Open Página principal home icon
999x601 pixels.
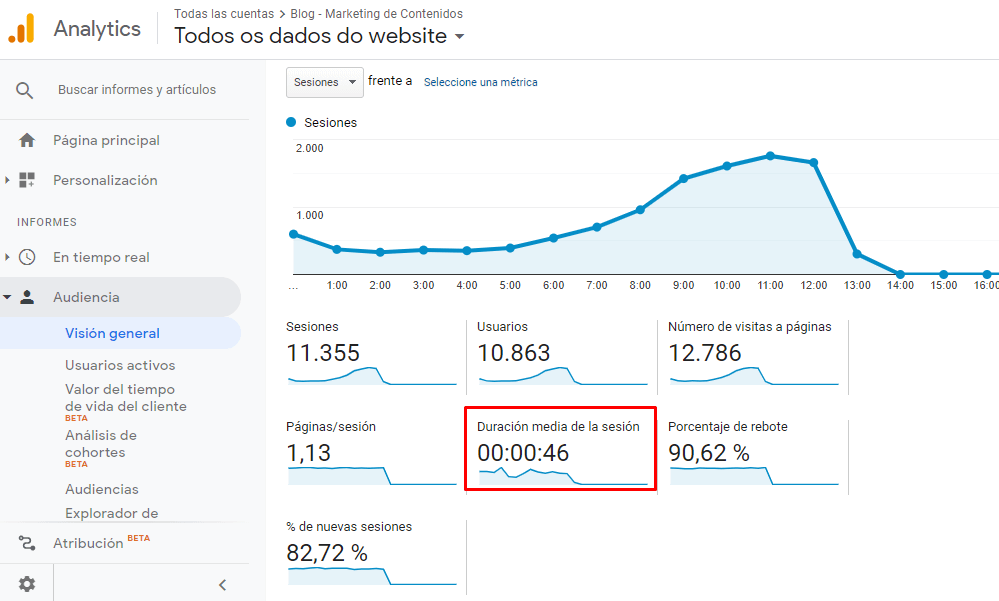pos(27,140)
